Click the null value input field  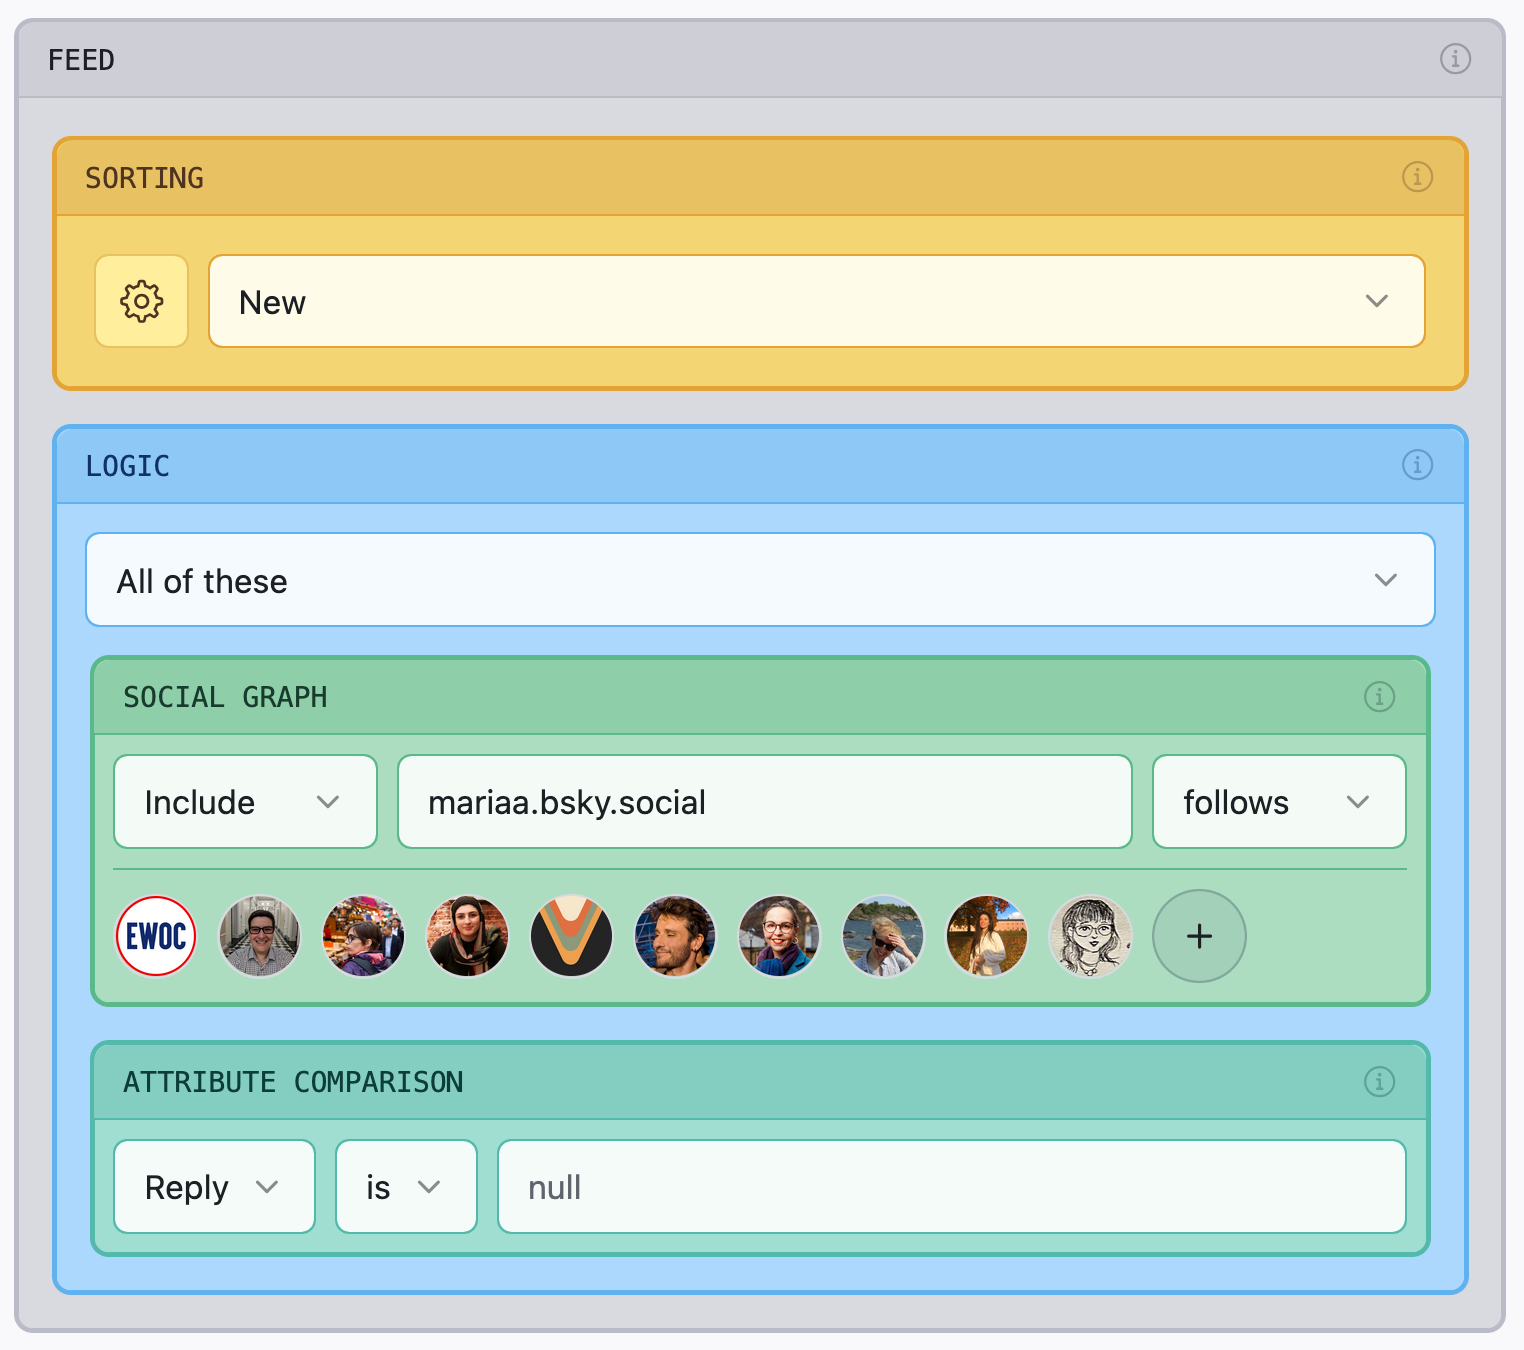coord(950,1187)
